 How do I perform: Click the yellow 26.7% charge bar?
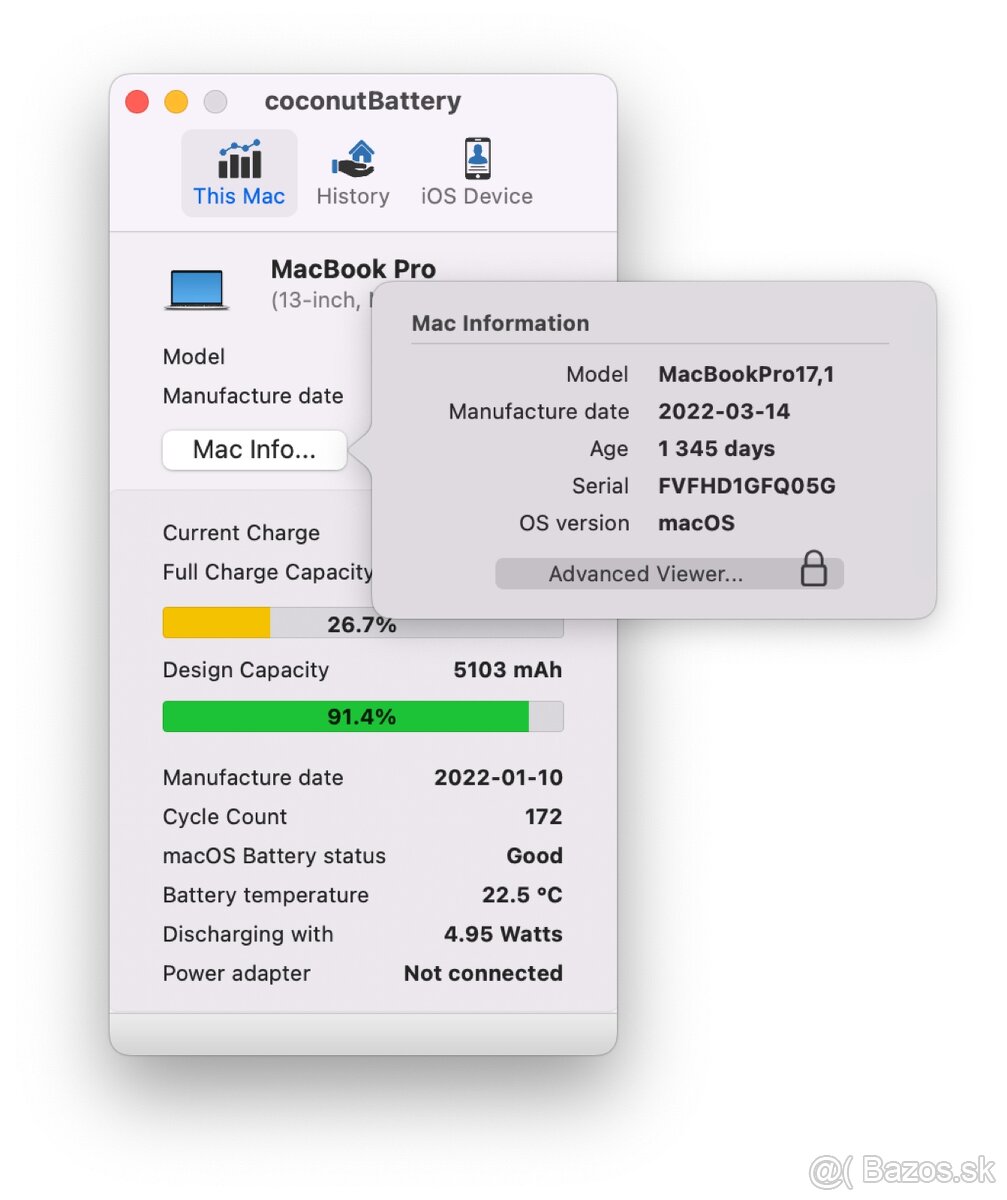(215, 622)
